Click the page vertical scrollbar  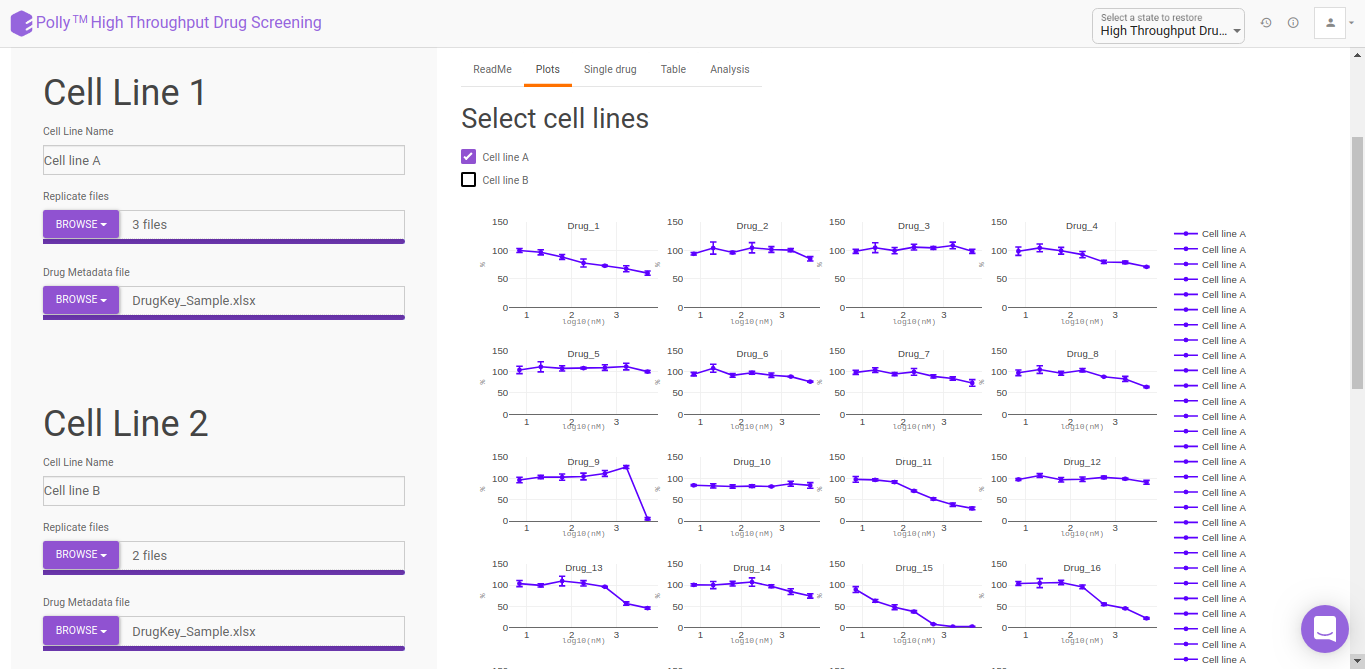[x=1357, y=263]
